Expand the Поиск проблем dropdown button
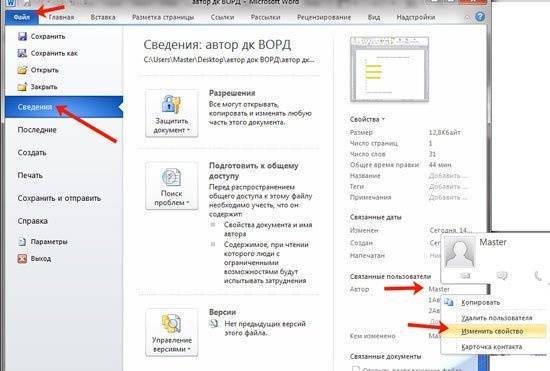The width and height of the screenshot is (550, 371). [172, 186]
